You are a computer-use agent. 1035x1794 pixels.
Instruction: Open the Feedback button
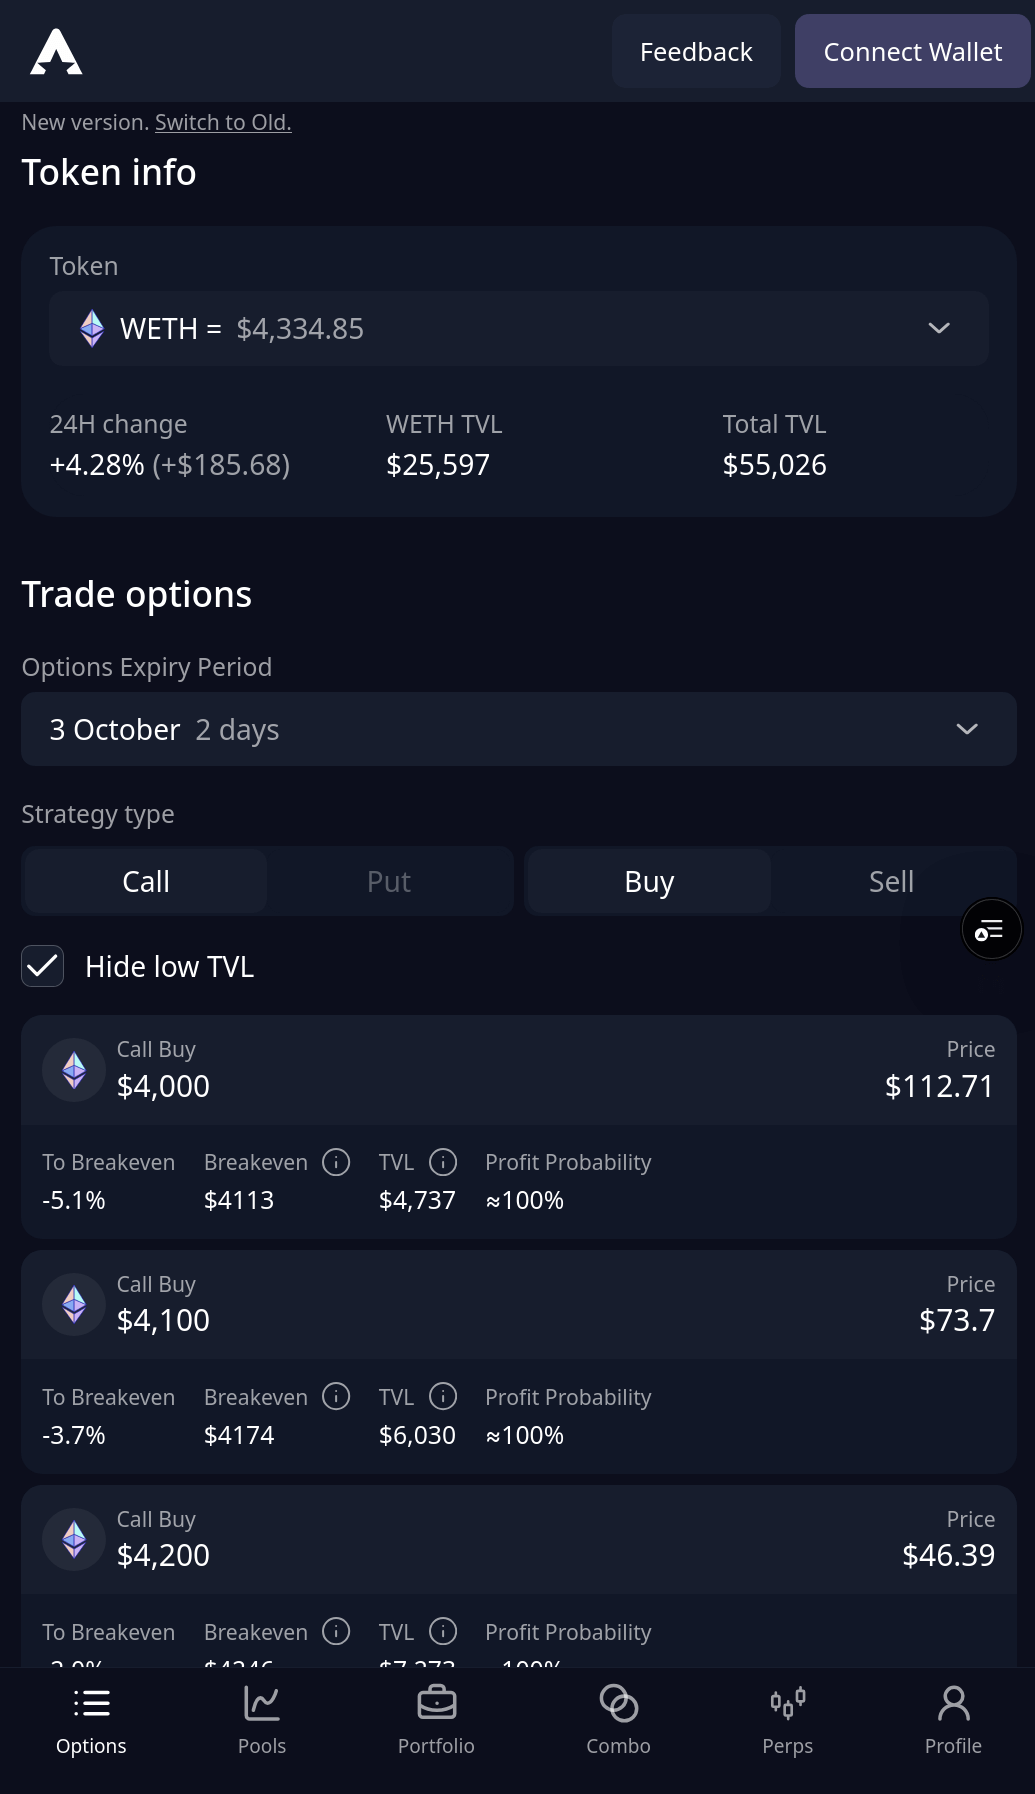[x=696, y=52]
